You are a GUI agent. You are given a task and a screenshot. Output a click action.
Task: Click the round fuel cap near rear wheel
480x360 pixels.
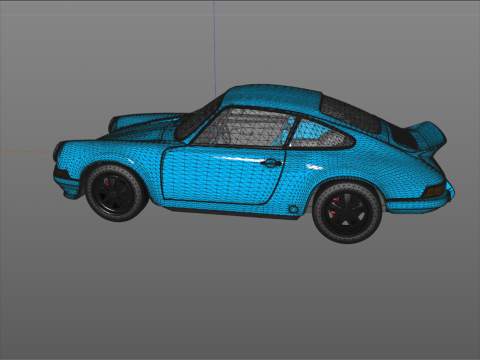click(293, 209)
